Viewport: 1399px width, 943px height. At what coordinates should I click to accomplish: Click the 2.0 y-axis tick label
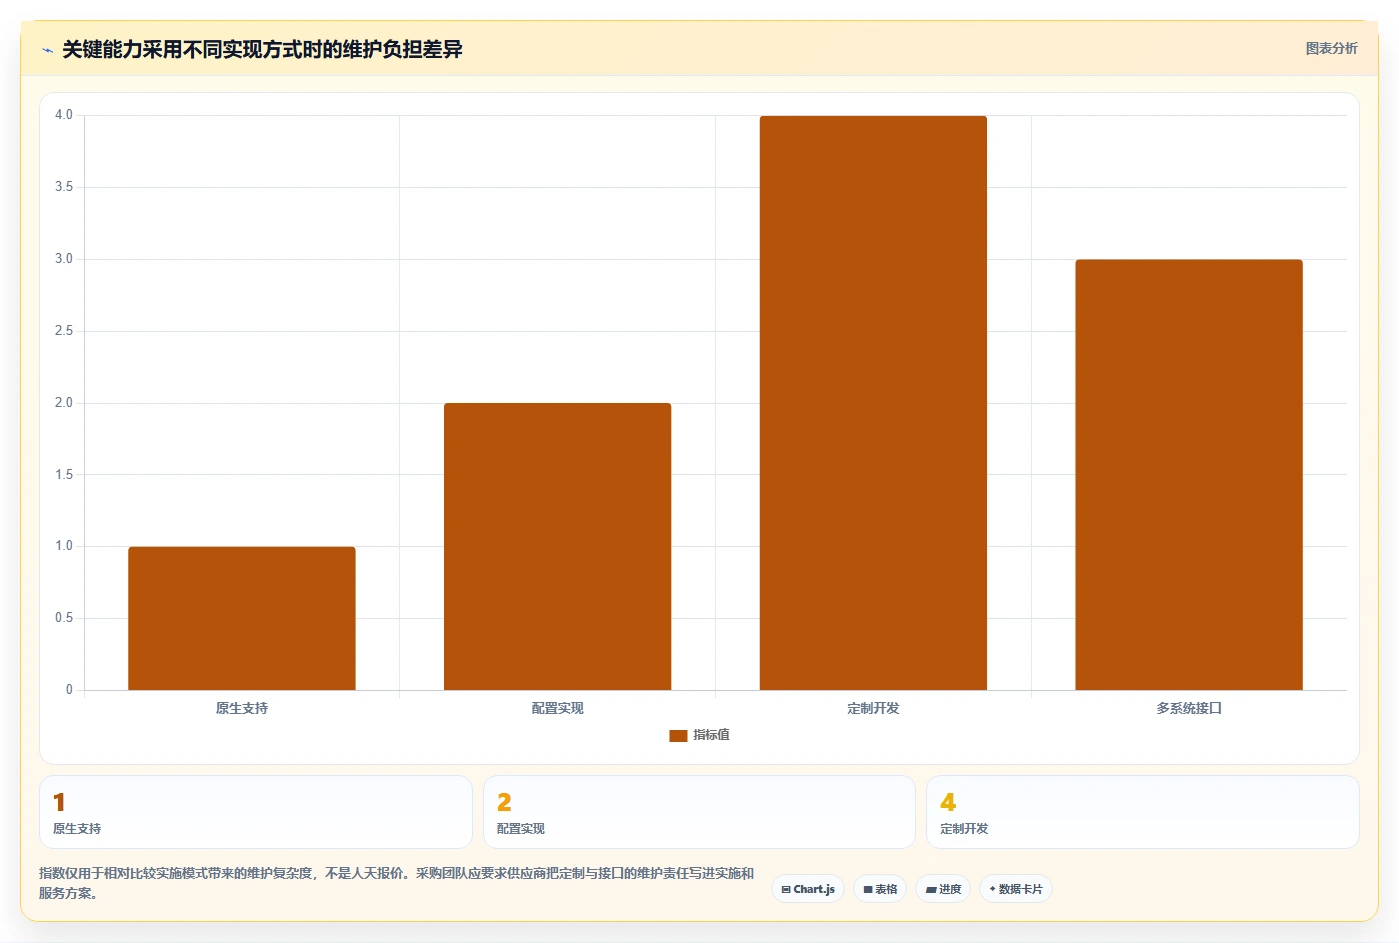64,403
